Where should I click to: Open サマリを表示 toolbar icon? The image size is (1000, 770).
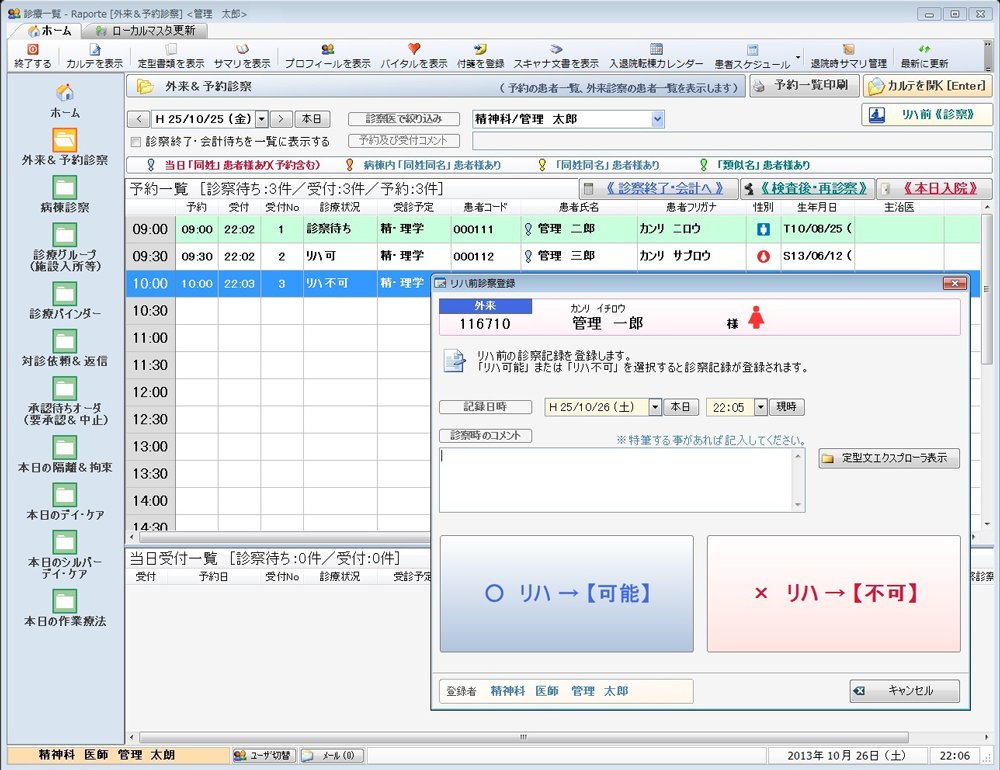click(242, 50)
